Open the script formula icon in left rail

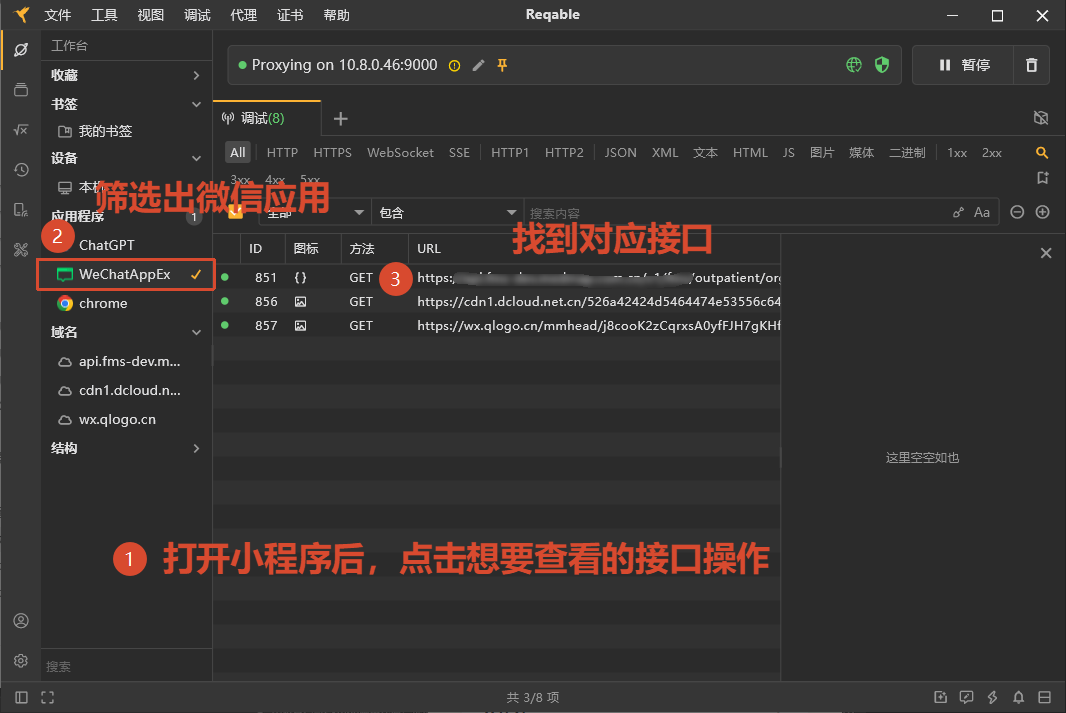(x=21, y=129)
